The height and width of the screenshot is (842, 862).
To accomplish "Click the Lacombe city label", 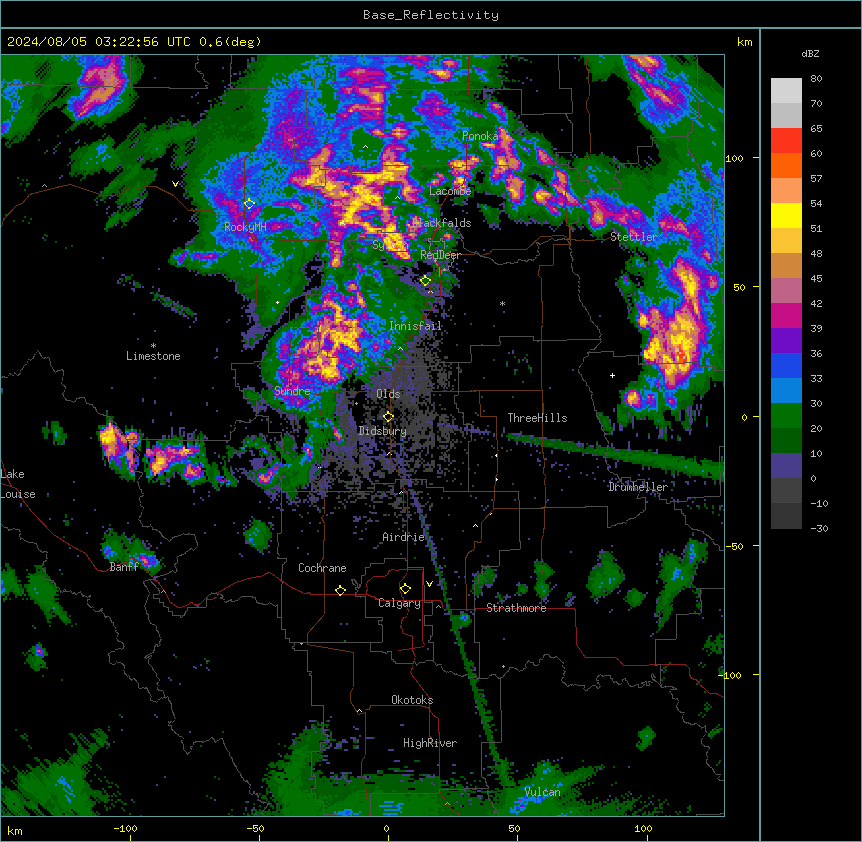I will coord(450,191).
